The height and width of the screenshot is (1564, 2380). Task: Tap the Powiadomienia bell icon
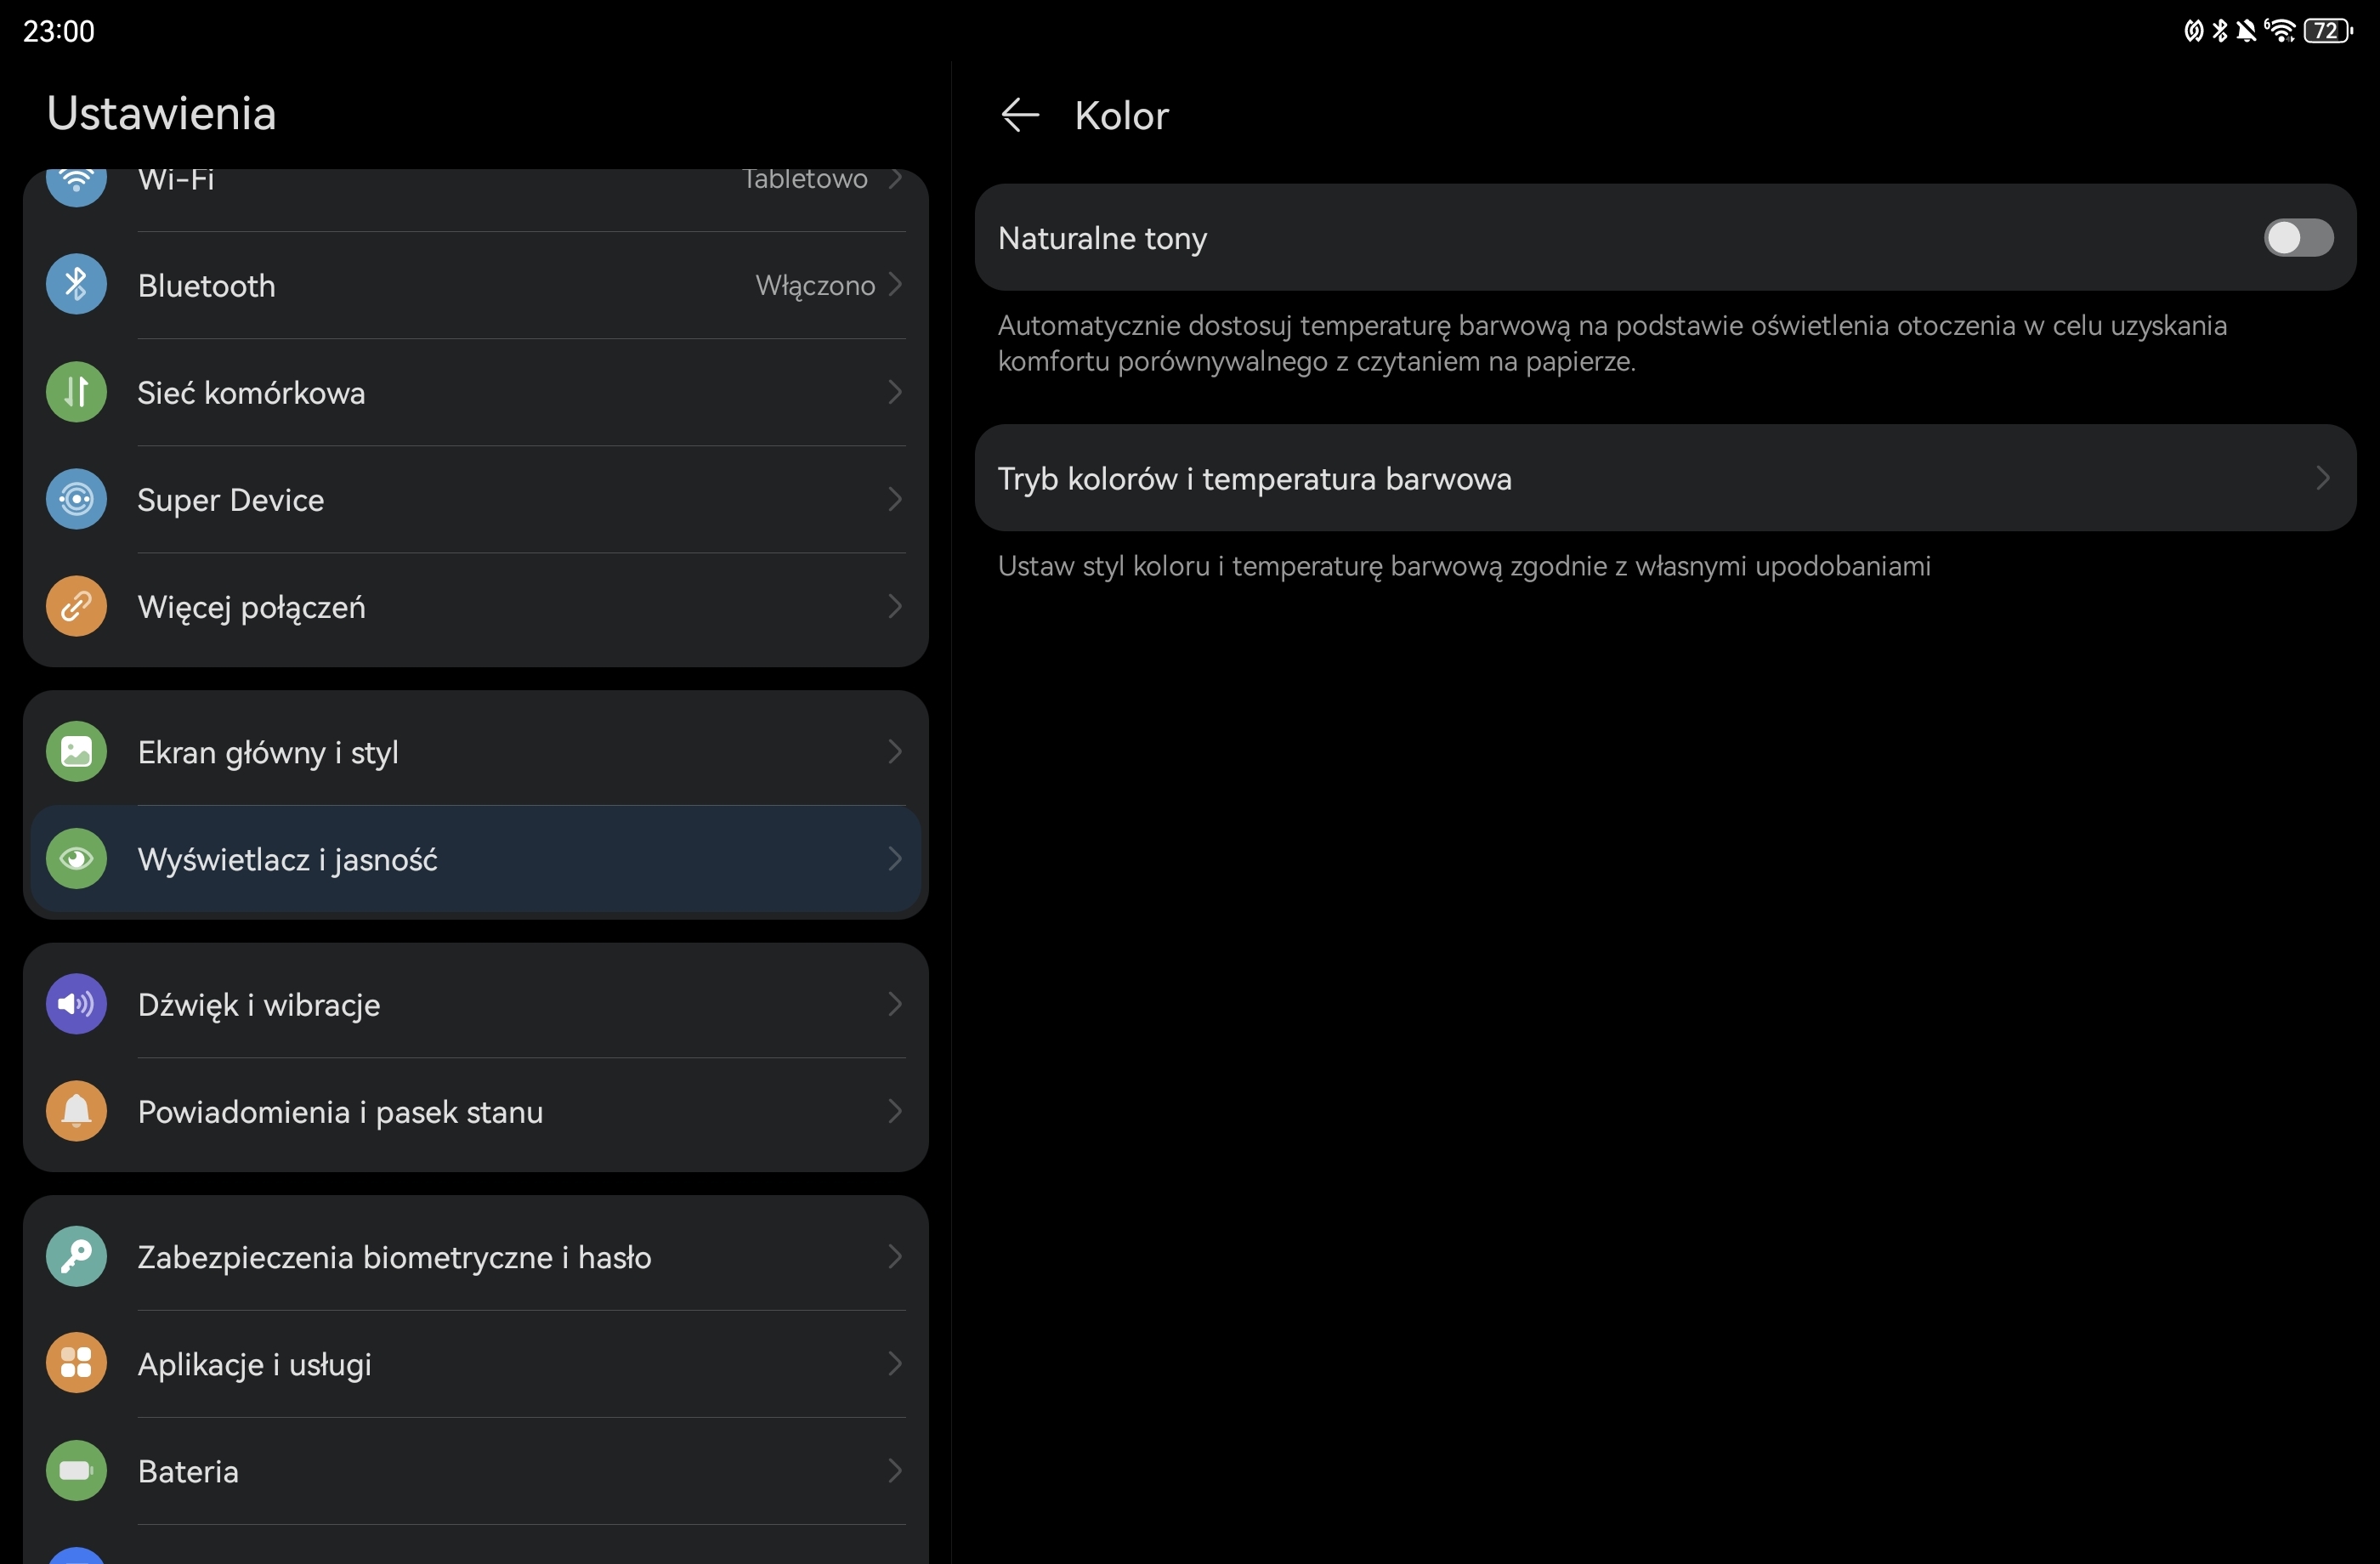point(76,1111)
